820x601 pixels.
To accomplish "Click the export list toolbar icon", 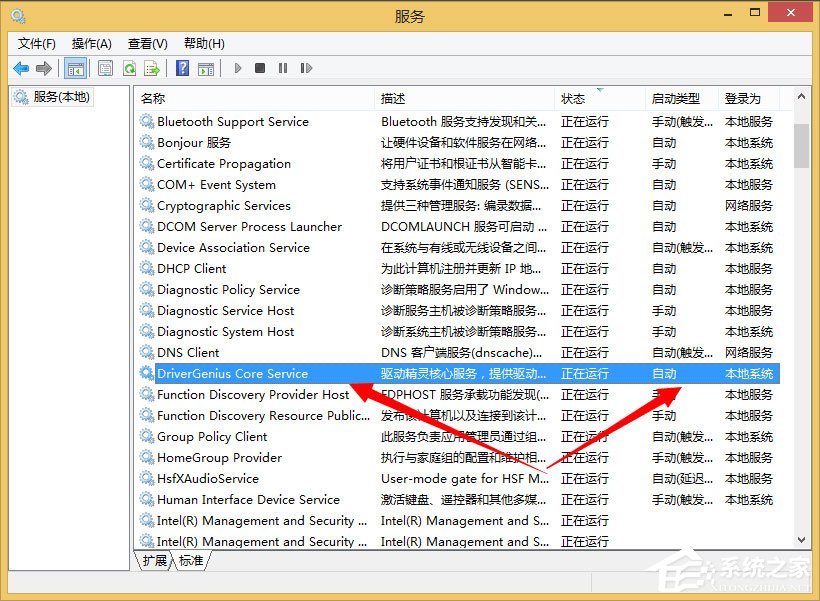I will (x=153, y=67).
